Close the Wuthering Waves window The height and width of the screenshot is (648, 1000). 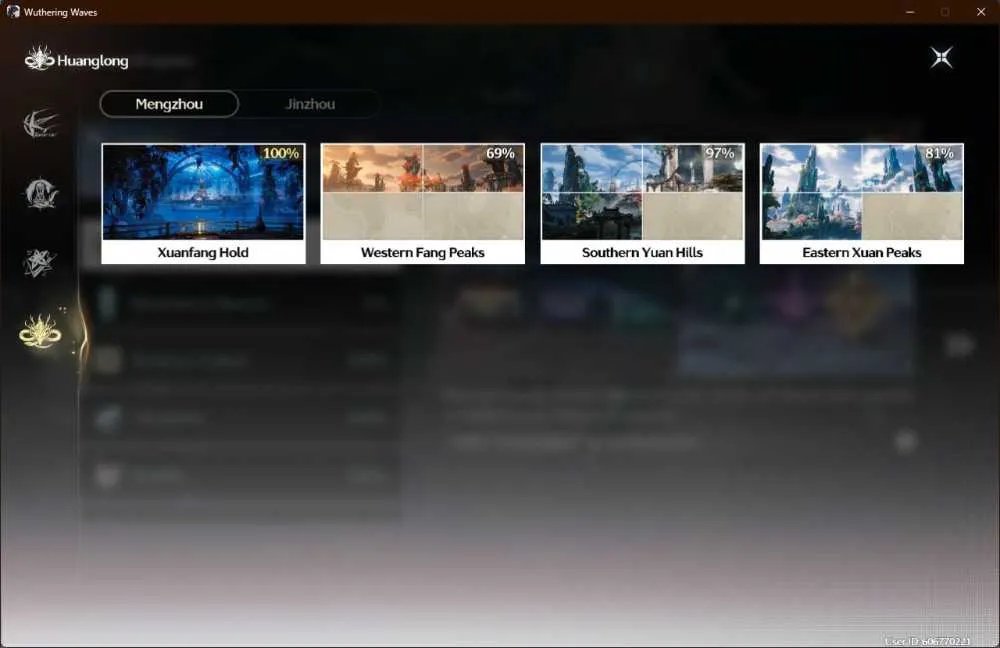(981, 12)
